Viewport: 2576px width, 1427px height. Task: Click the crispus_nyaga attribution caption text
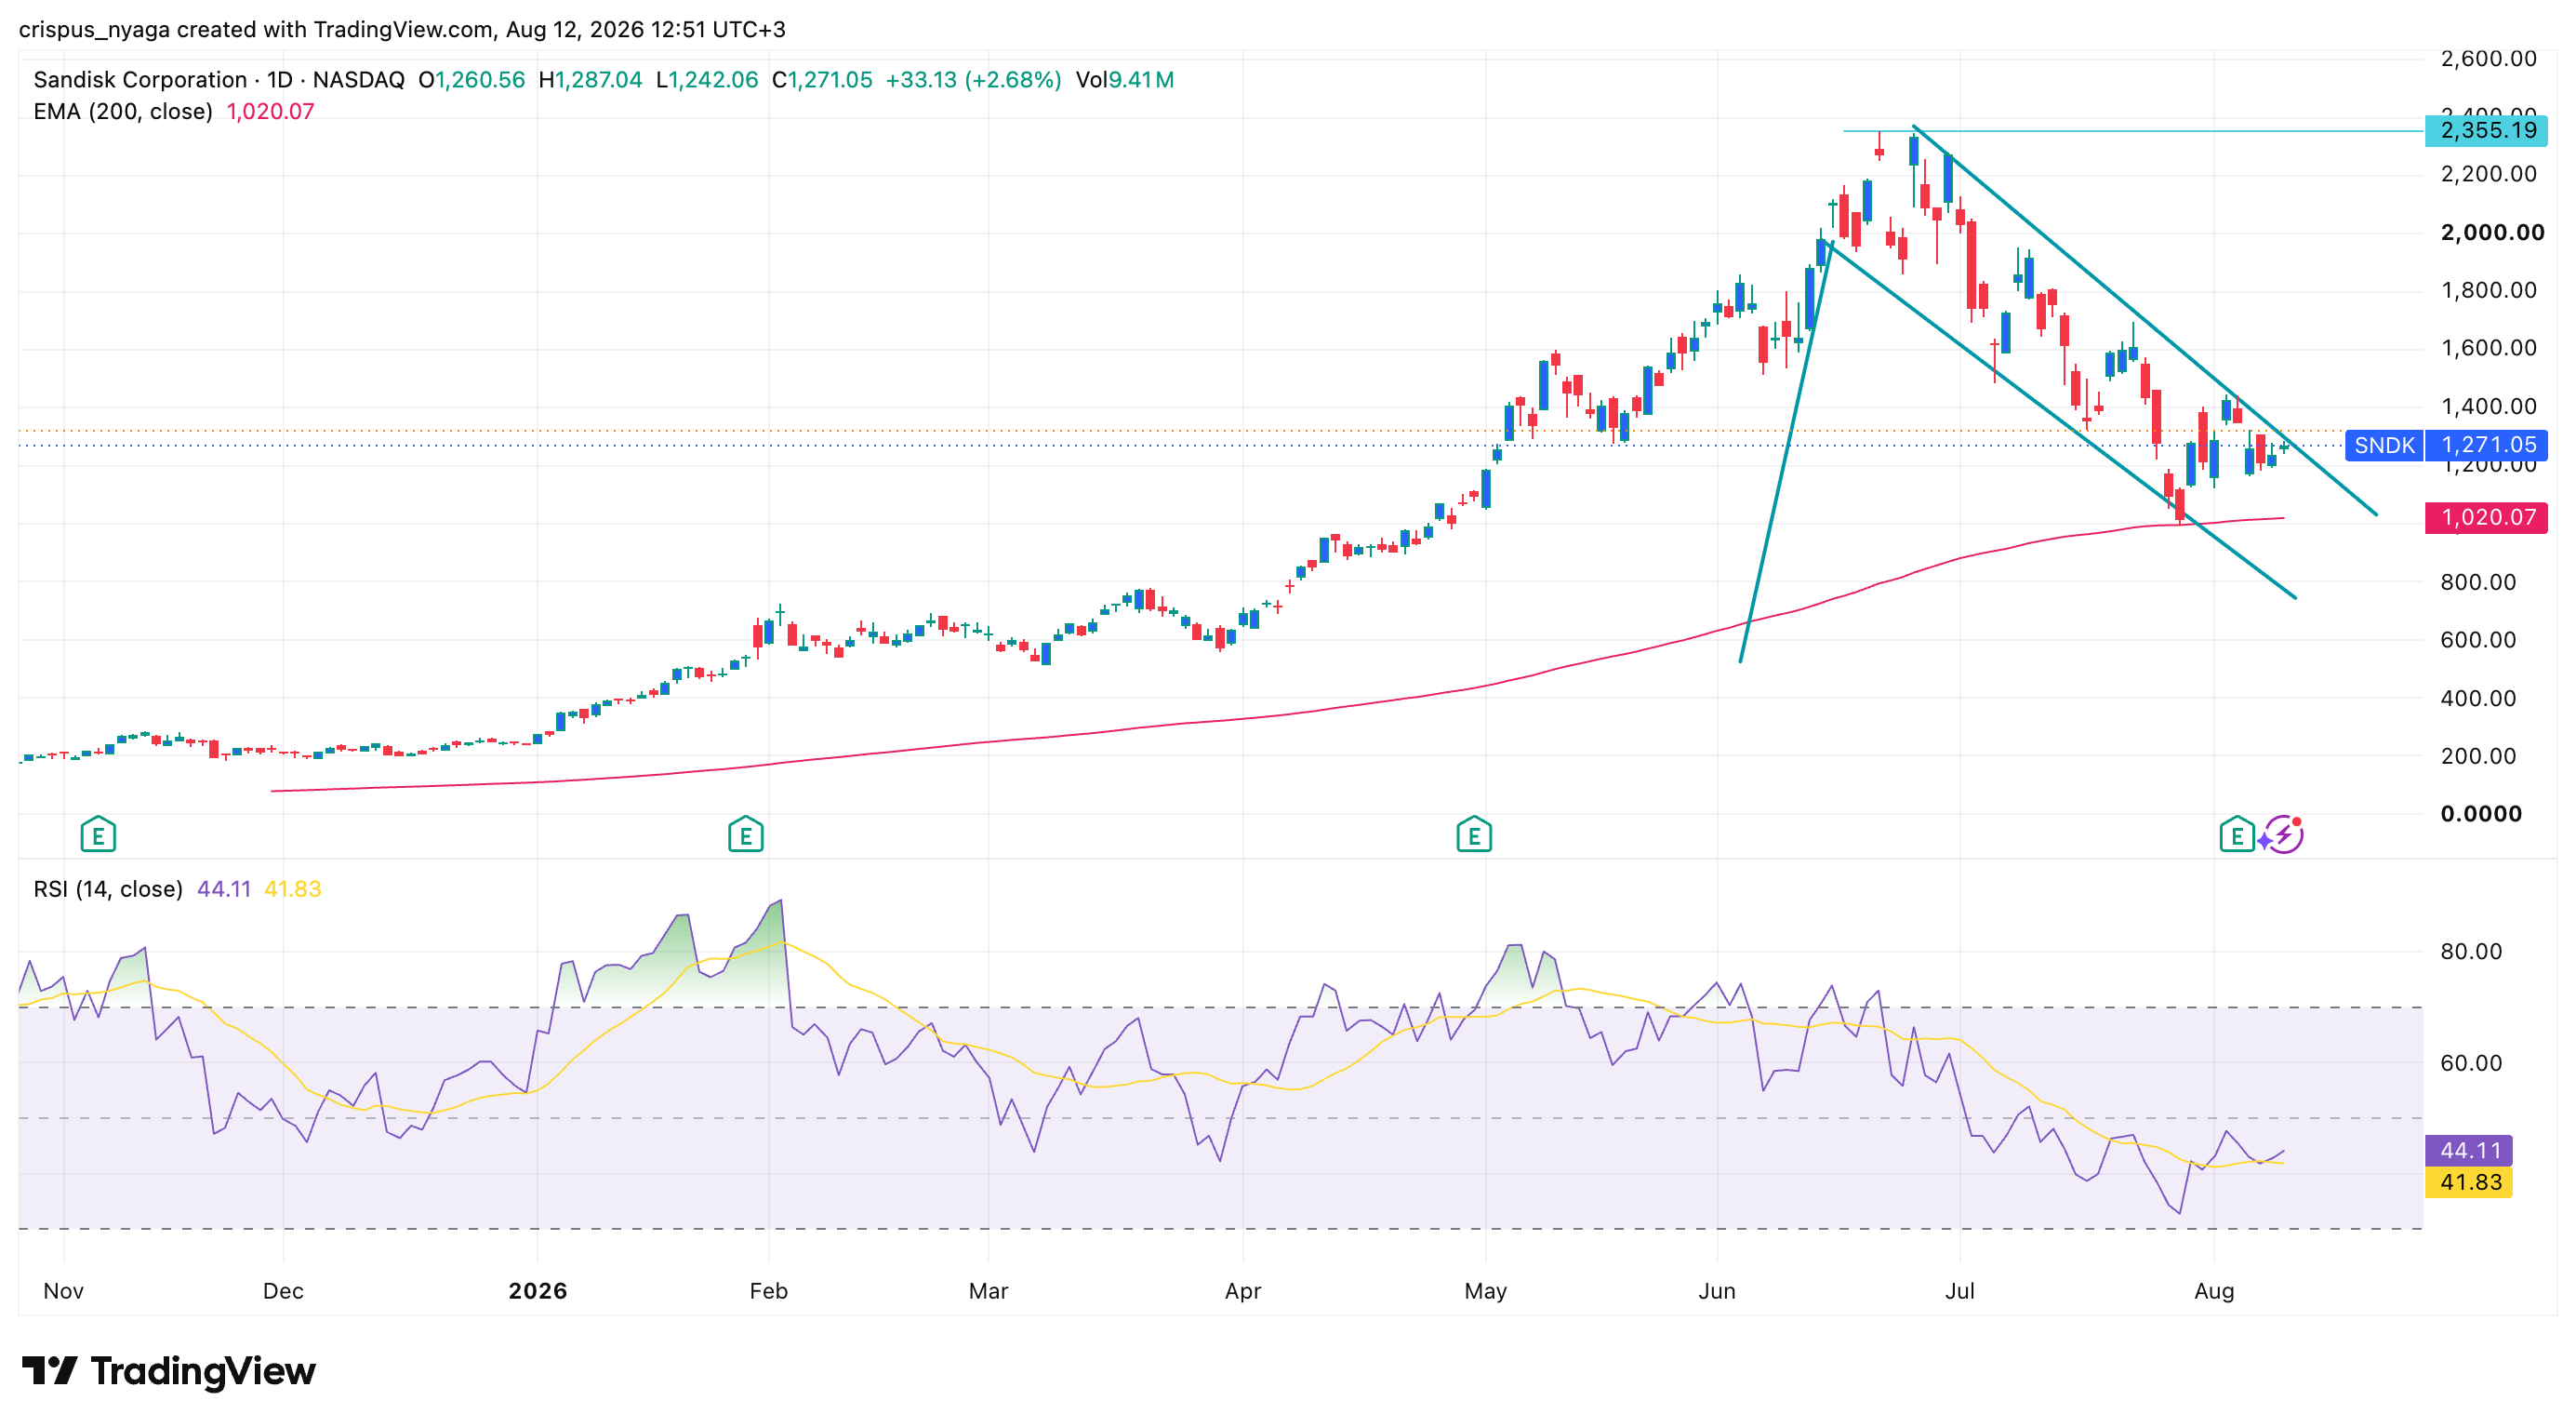402,29
